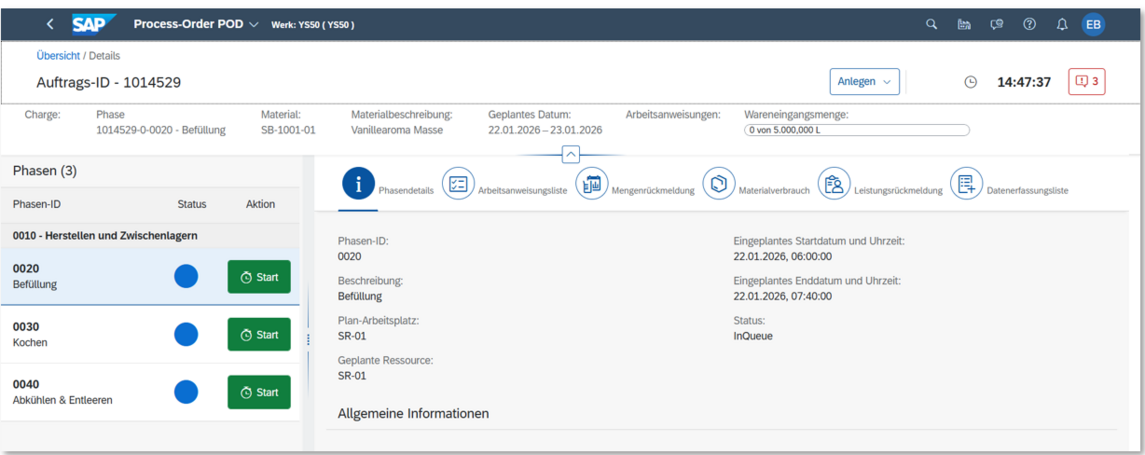Screen dimensions: 1145x455
Task: Click the Materialverbrauch cube icon
Action: point(719,185)
